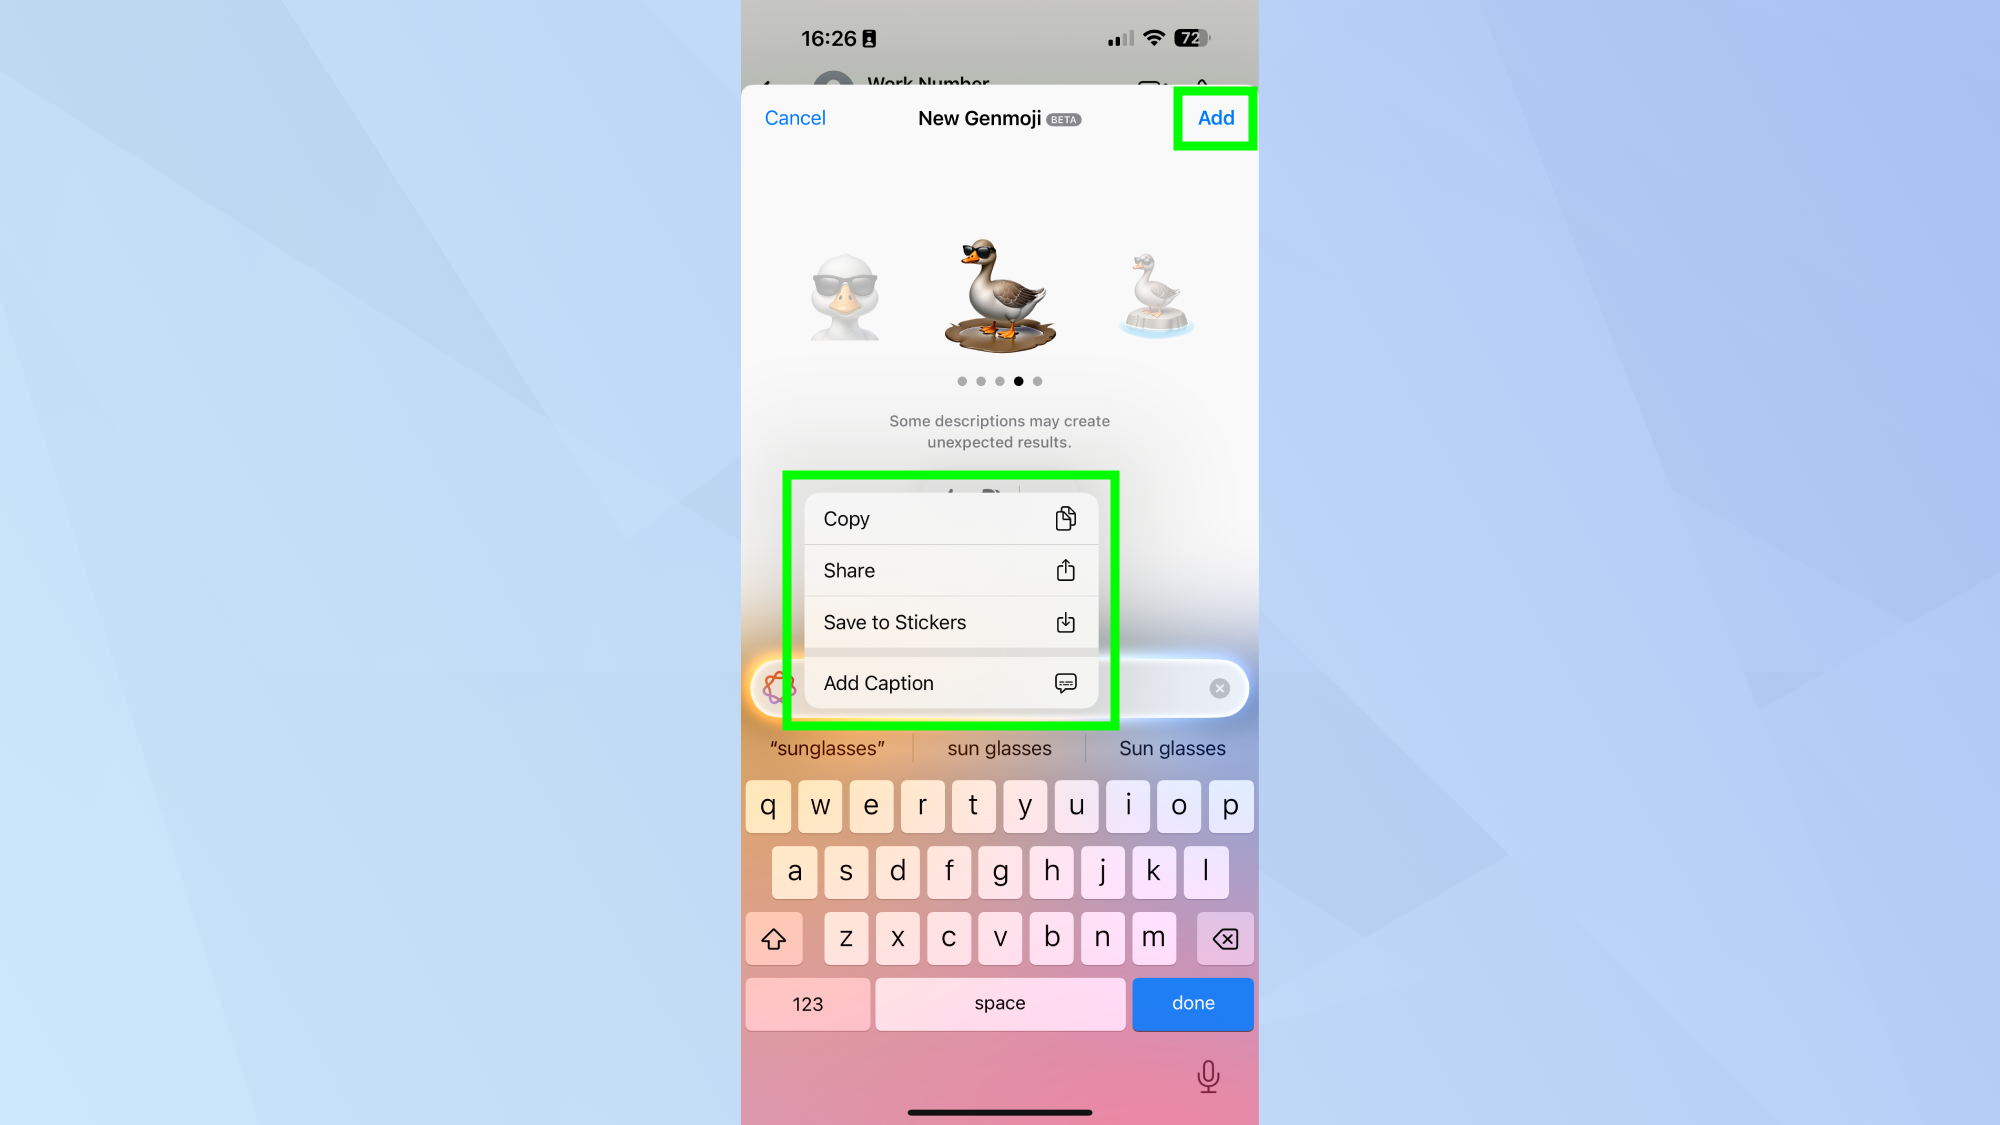Click the Share icon in context menu
Image resolution: width=2000 pixels, height=1125 pixels.
coord(1066,570)
